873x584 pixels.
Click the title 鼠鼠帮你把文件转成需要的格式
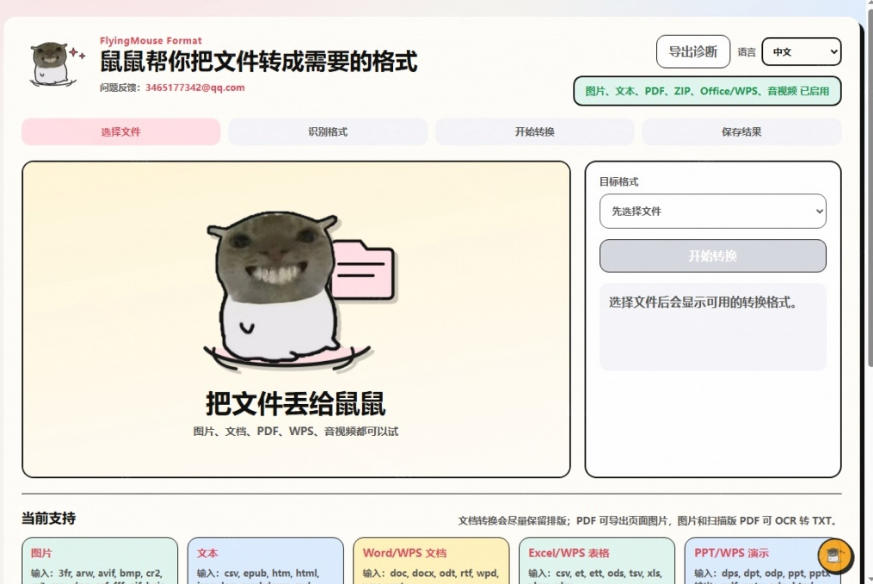258,61
